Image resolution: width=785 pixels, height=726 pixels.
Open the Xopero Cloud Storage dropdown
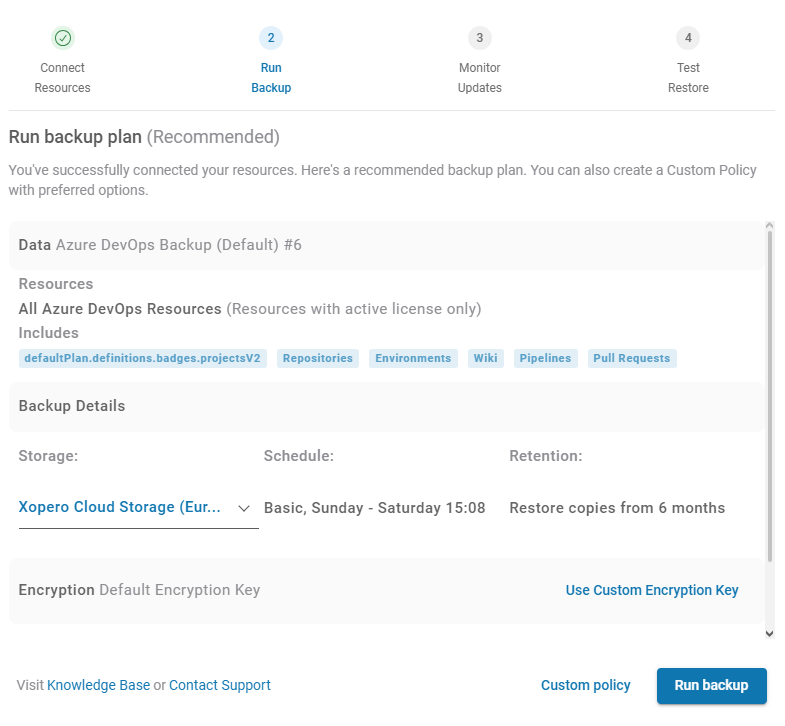(x=122, y=508)
